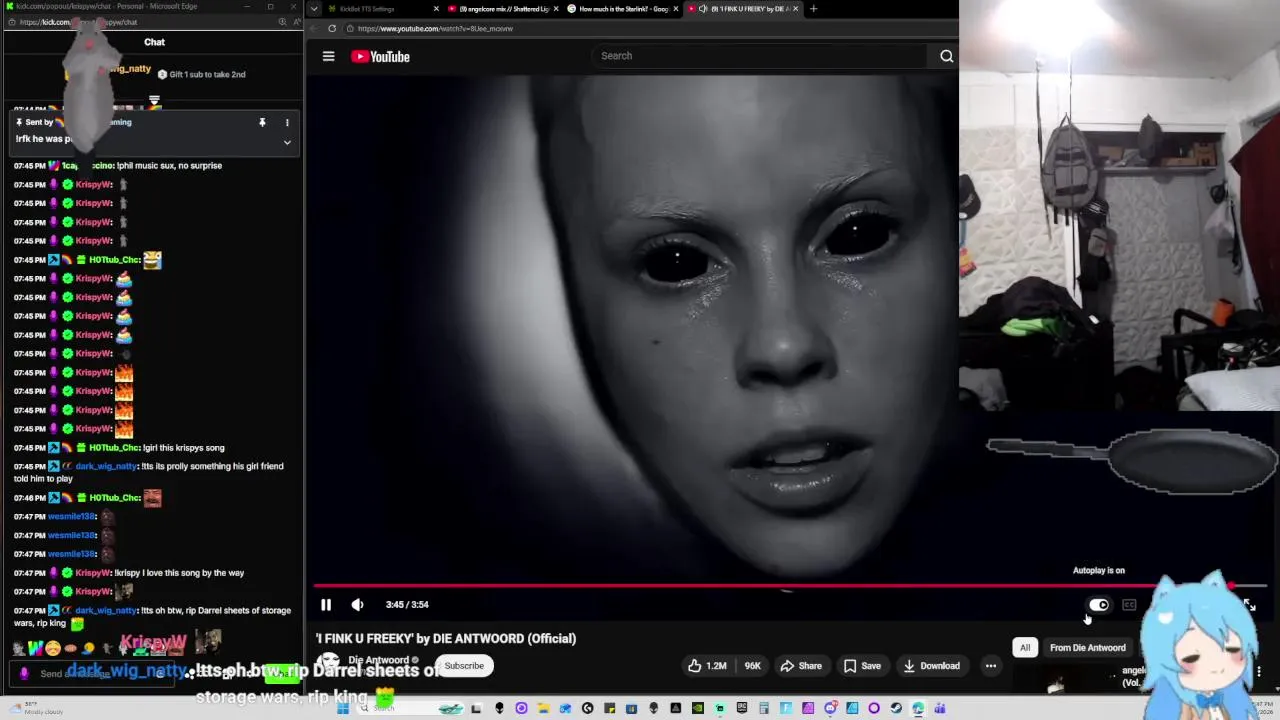This screenshot has height=720, width=1280.
Task: Open dark_wig_natty's Darrel sheets message username
Action: pyautogui.click(x=106, y=611)
